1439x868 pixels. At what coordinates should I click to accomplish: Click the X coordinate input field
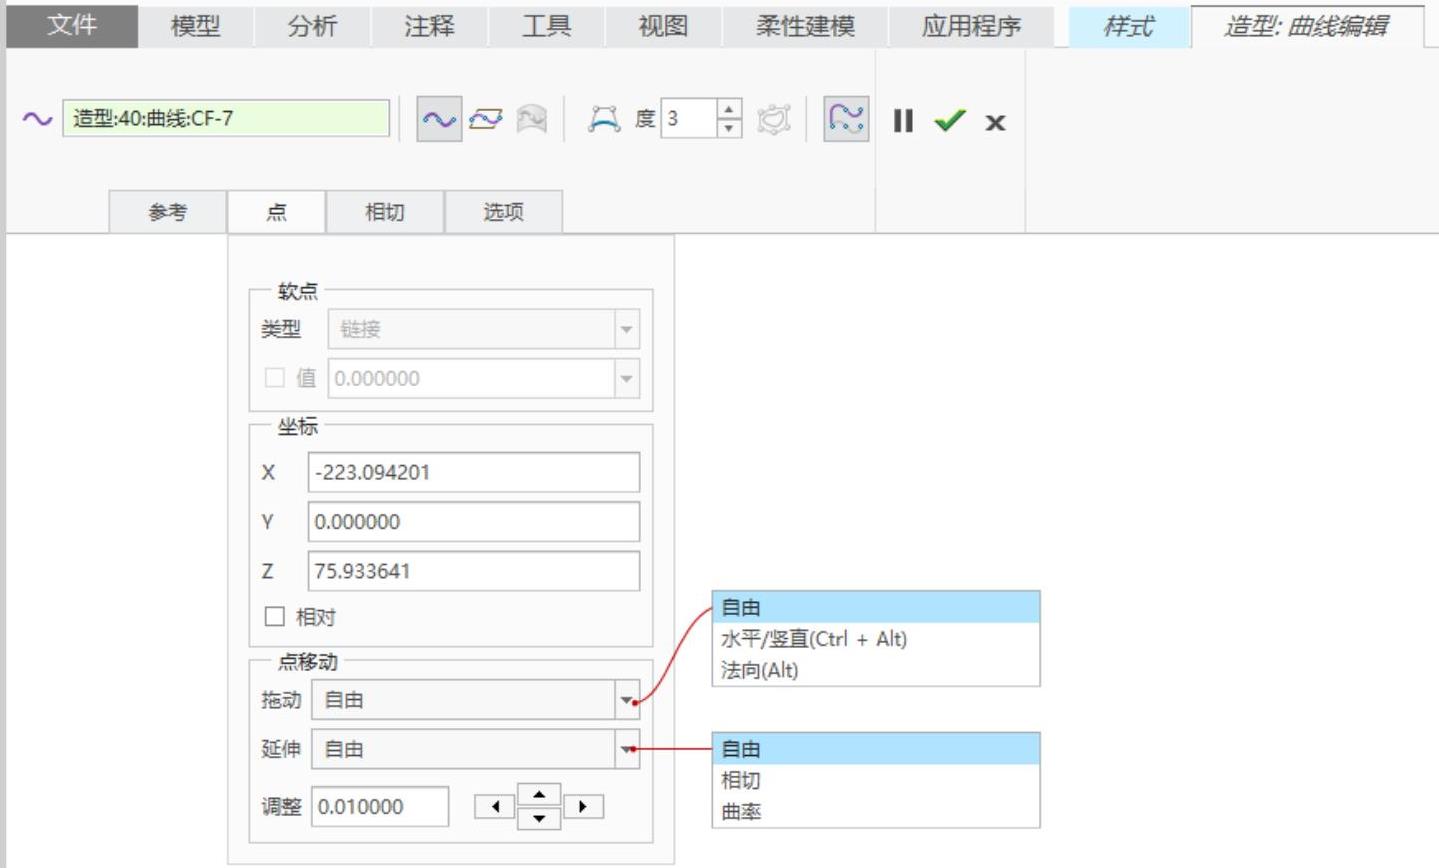[473, 472]
